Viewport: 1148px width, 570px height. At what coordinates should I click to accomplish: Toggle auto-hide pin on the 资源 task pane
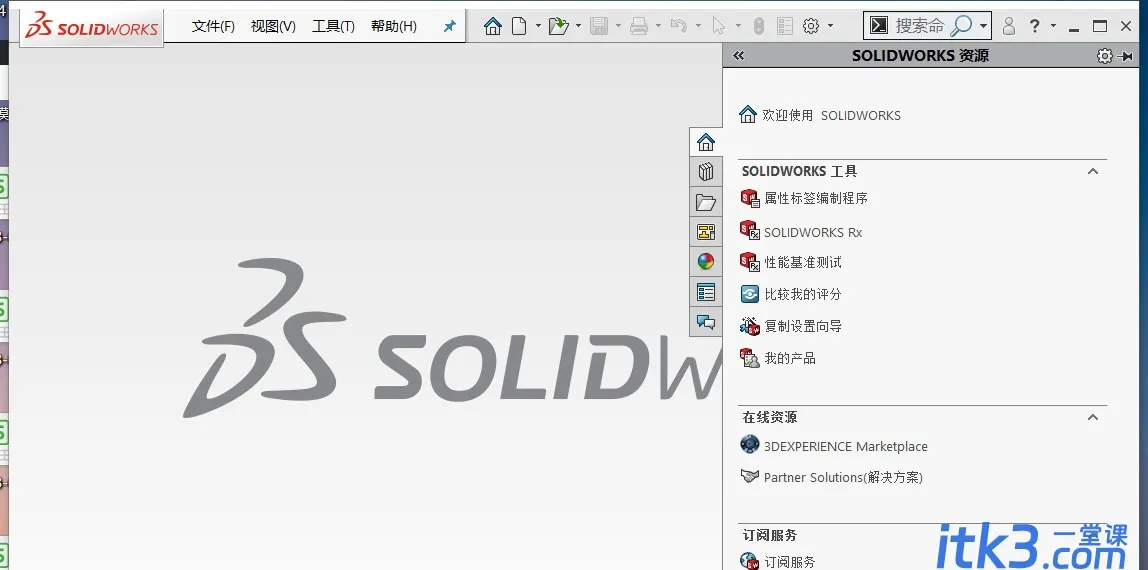click(1127, 56)
